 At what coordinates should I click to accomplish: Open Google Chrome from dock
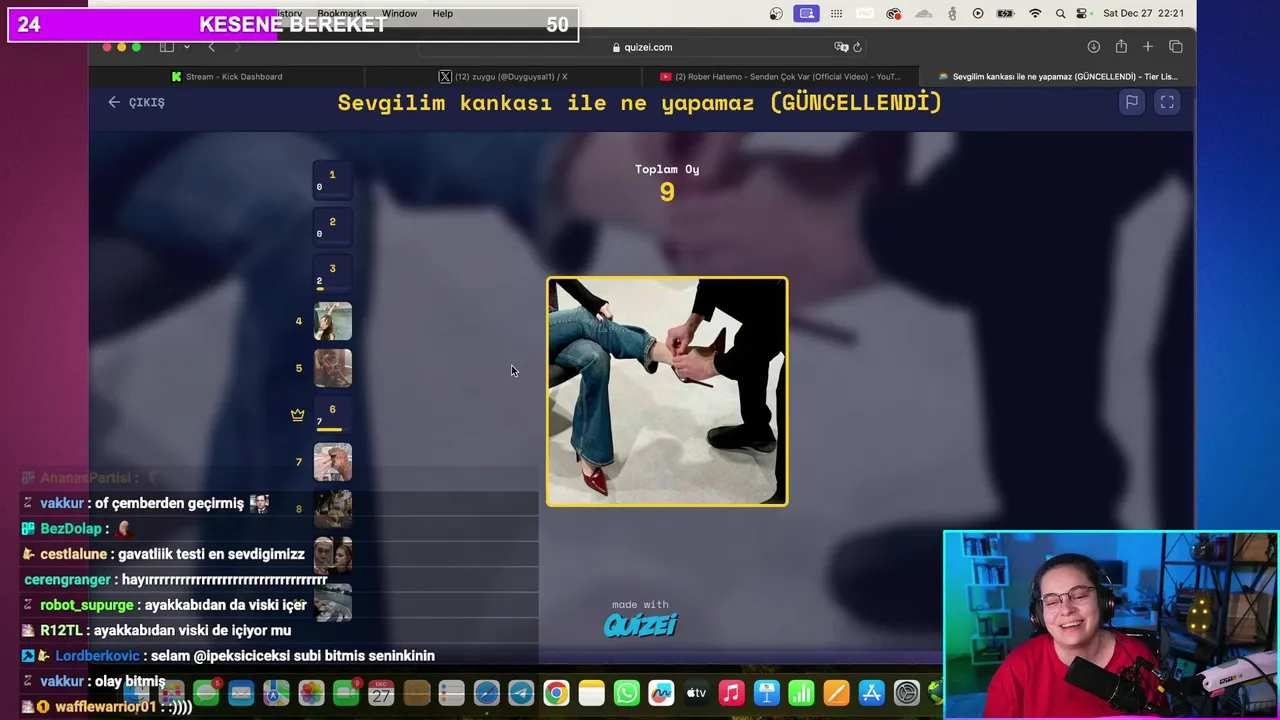556,693
